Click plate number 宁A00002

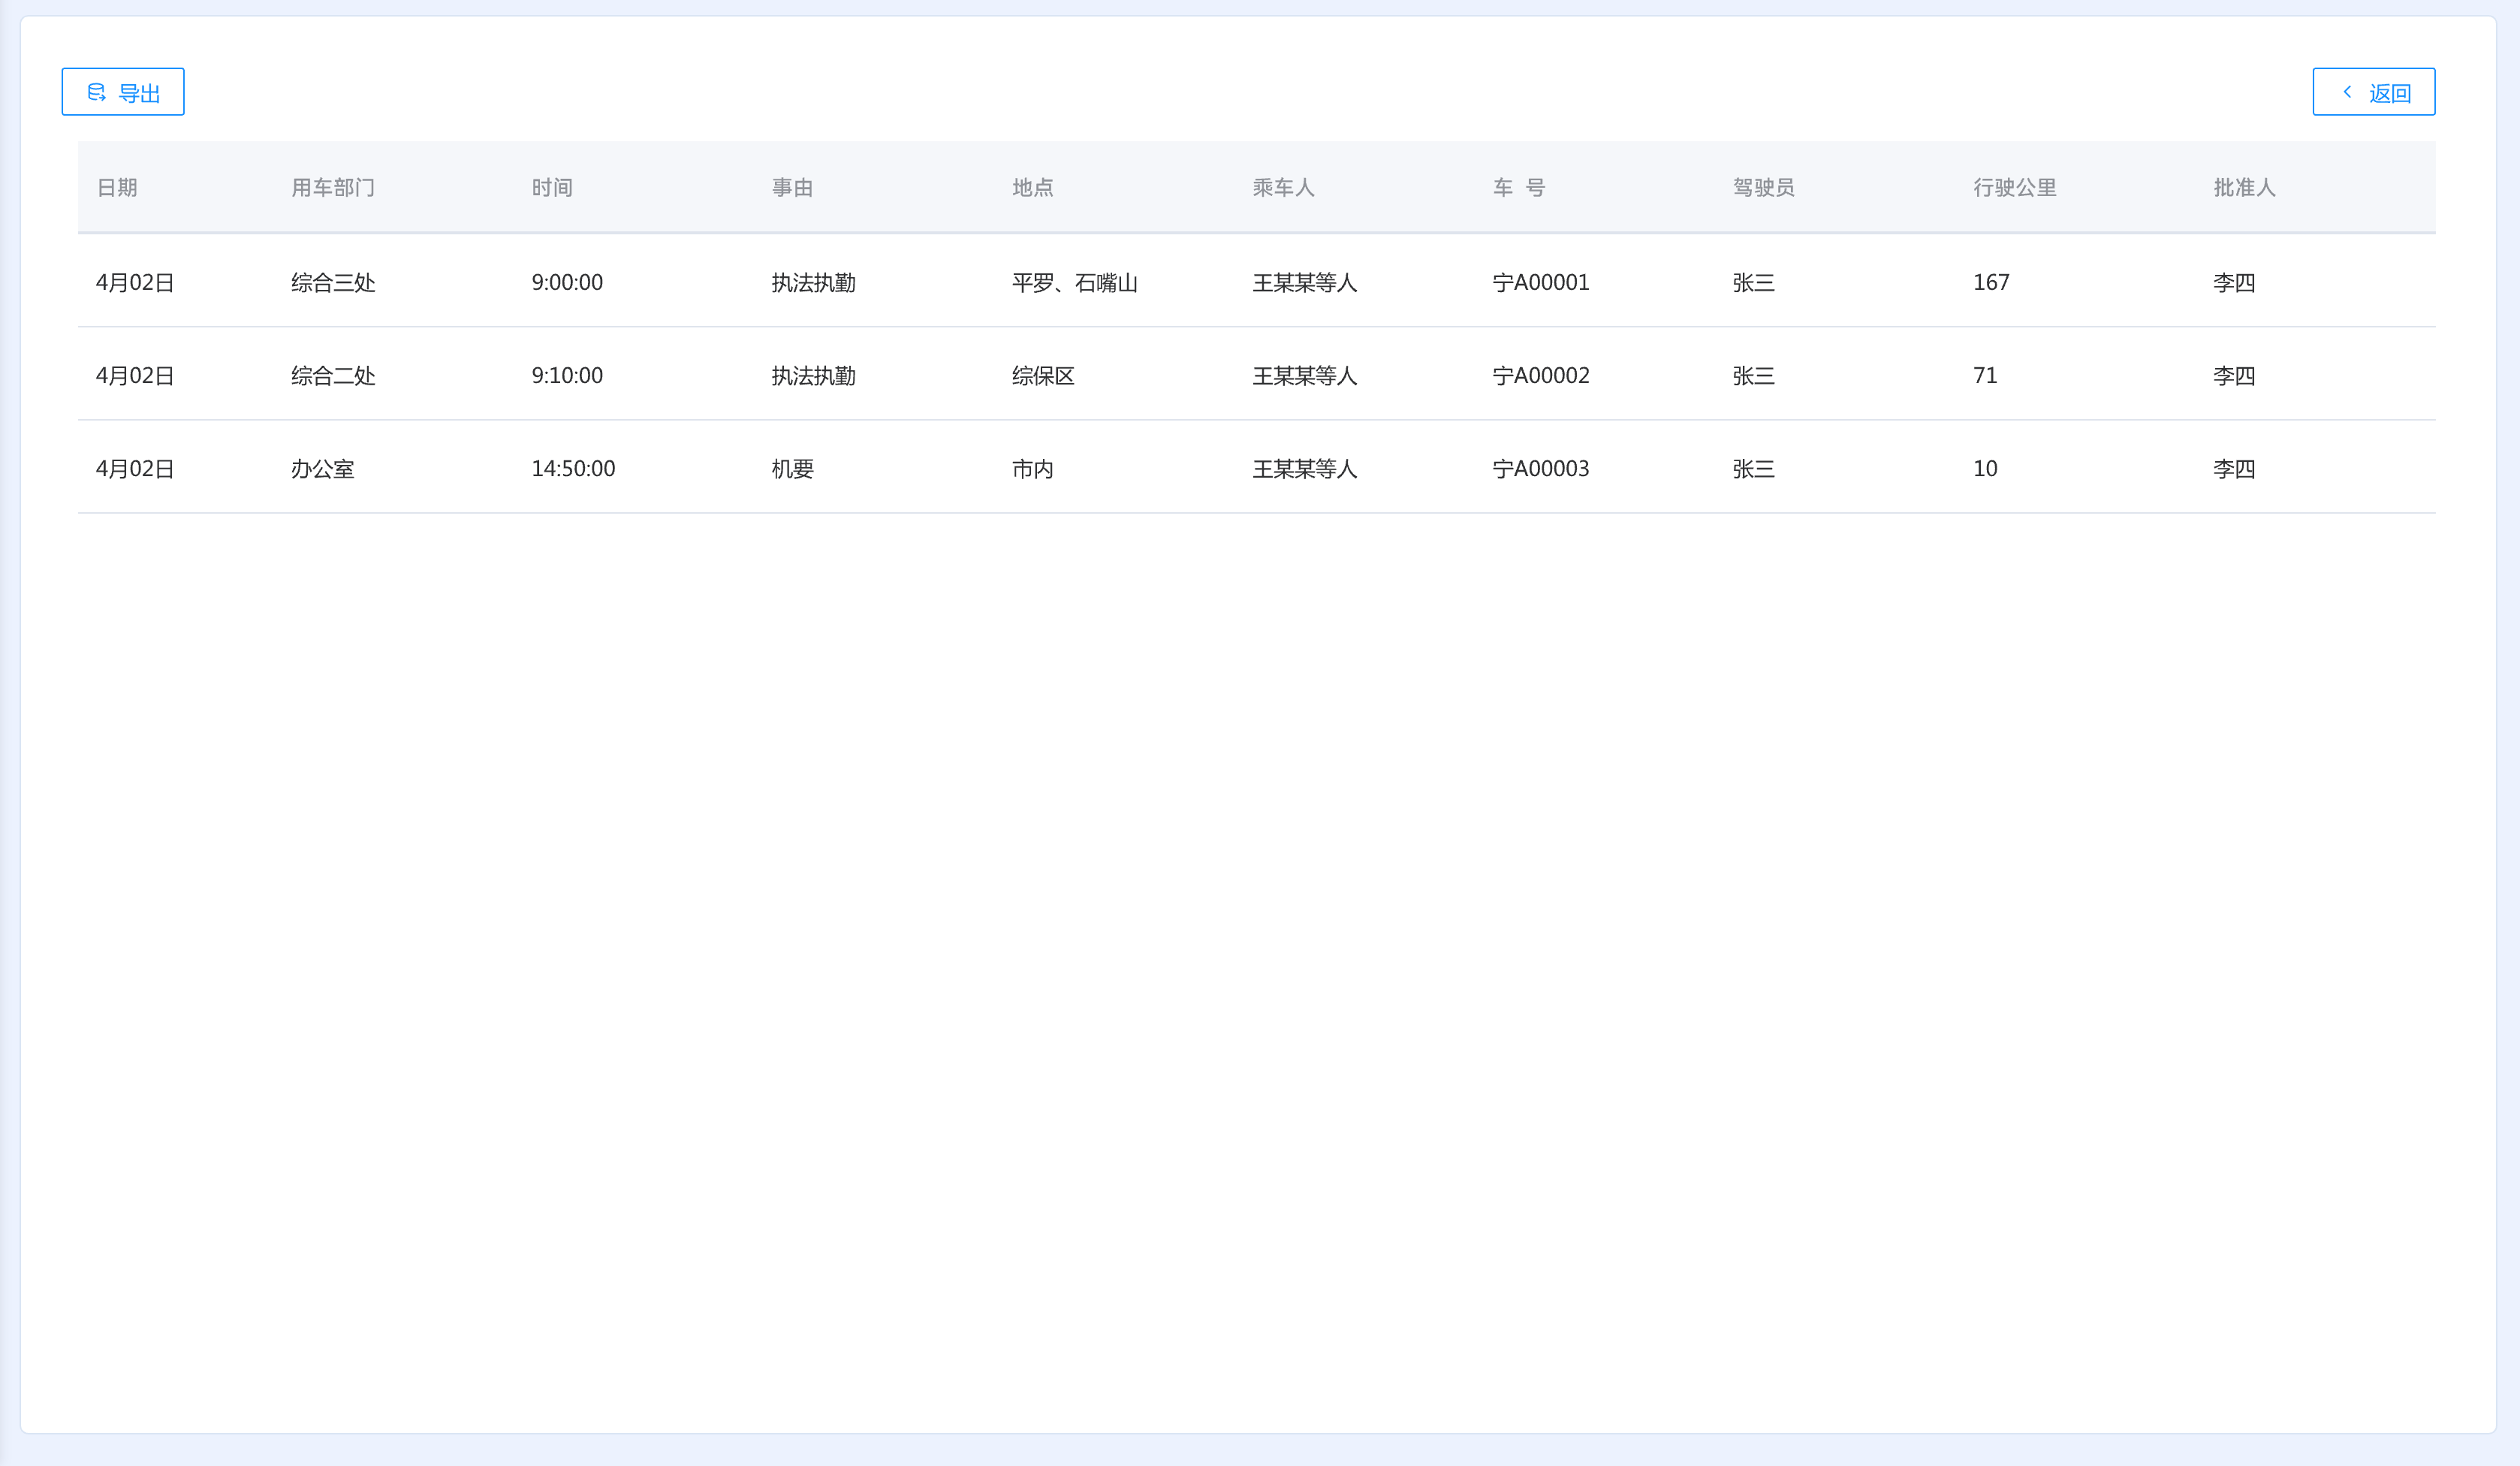[x=1540, y=376]
